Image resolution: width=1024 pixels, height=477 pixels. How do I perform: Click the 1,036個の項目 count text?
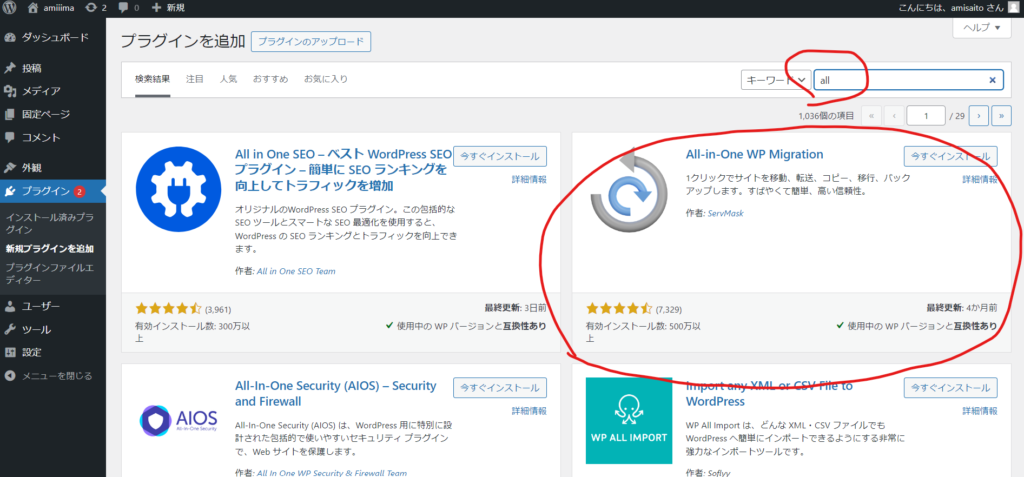[826, 116]
